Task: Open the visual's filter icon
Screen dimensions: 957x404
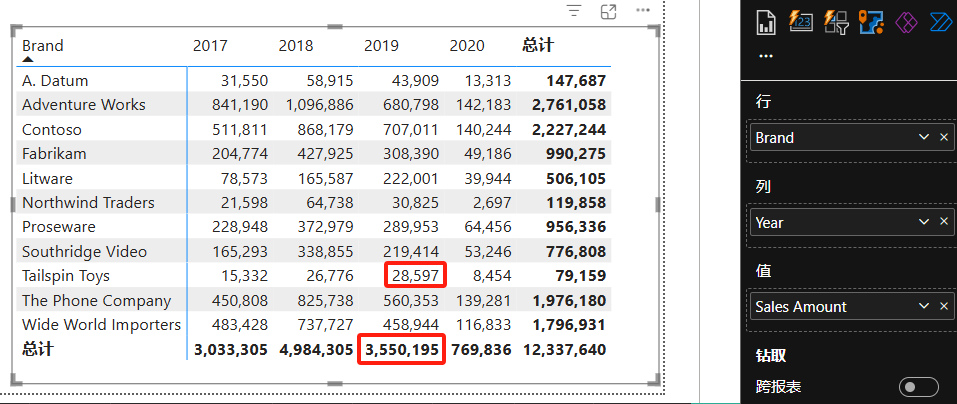Action: pos(574,11)
